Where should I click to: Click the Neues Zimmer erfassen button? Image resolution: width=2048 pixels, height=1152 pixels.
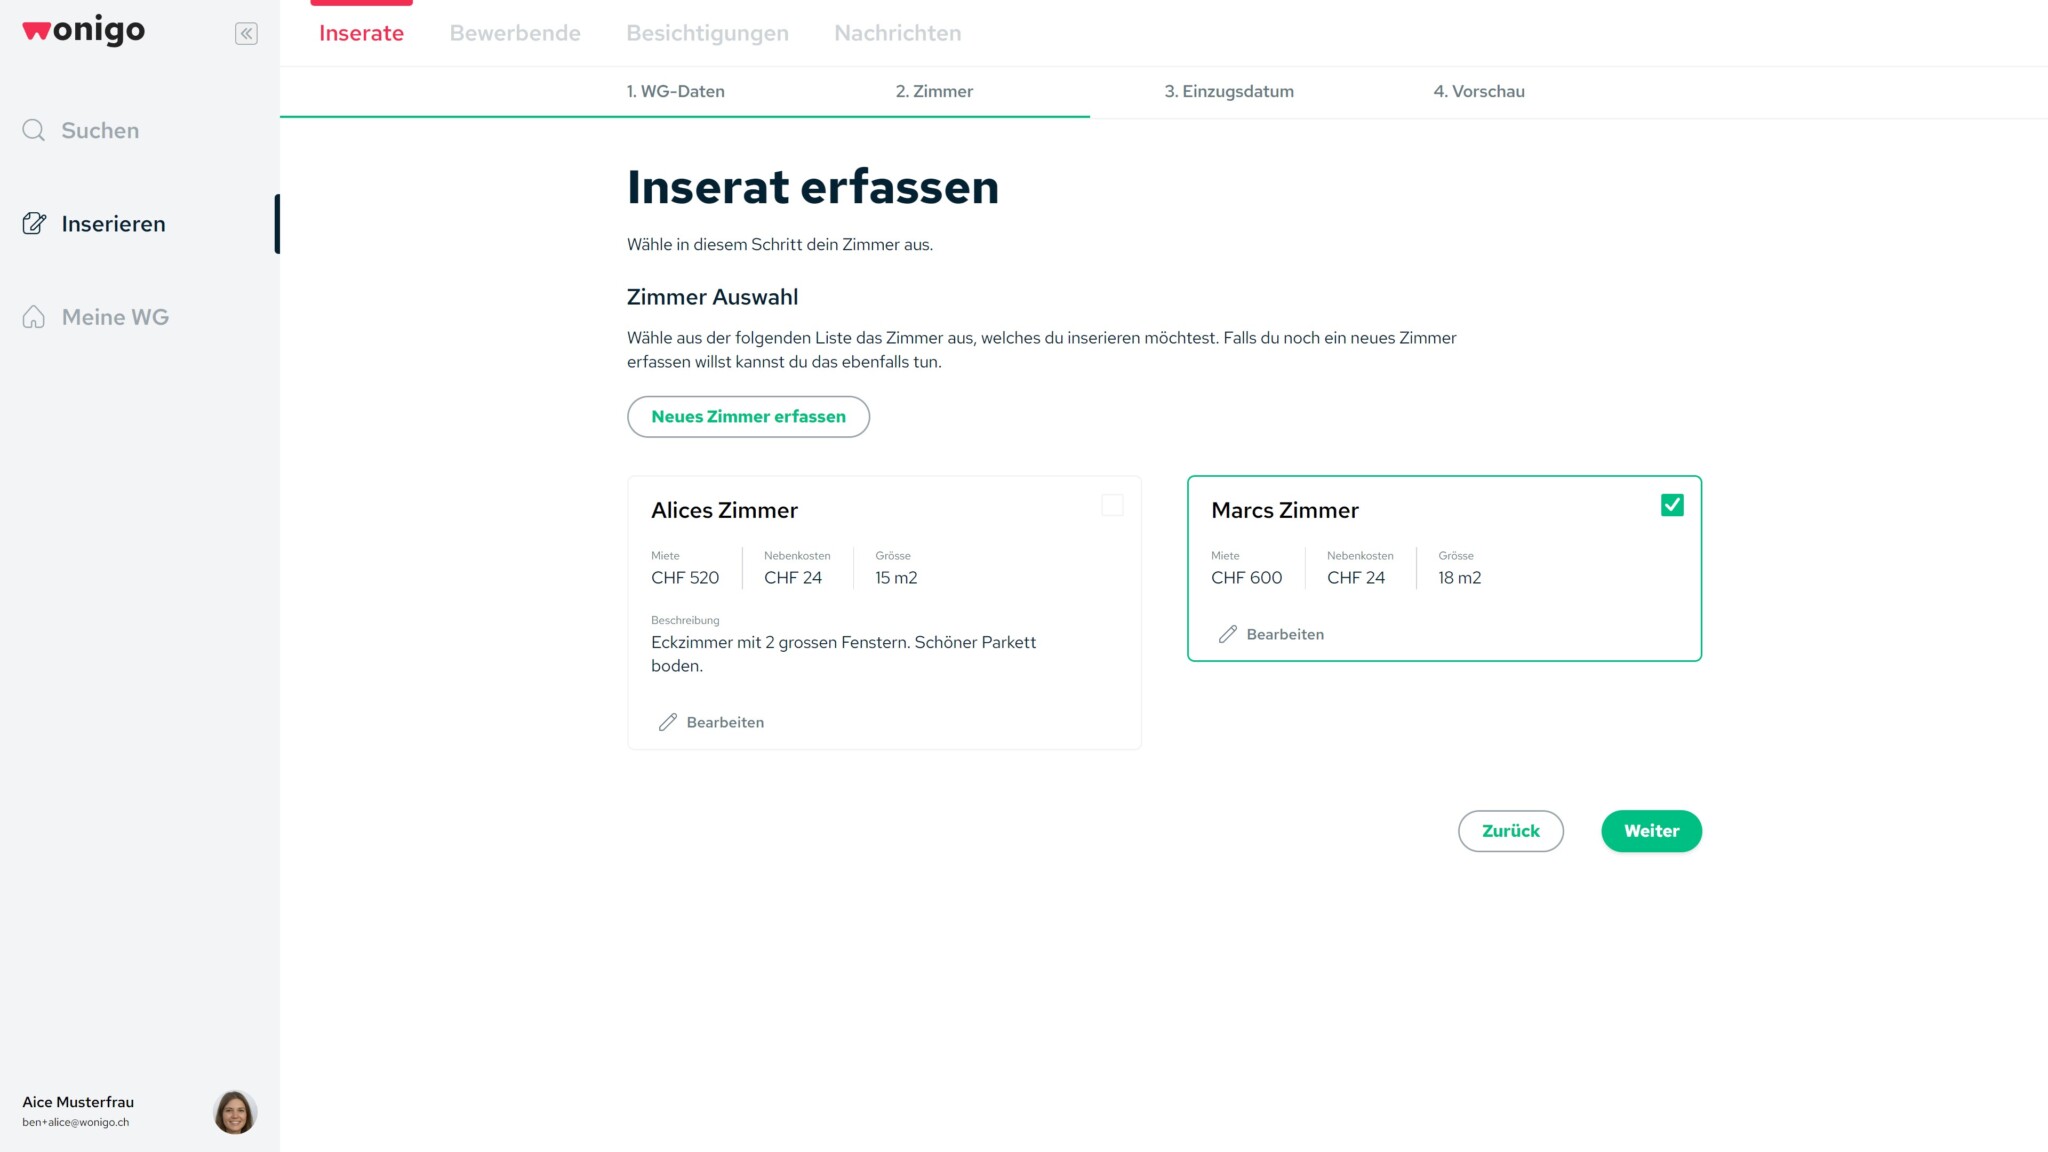(748, 416)
